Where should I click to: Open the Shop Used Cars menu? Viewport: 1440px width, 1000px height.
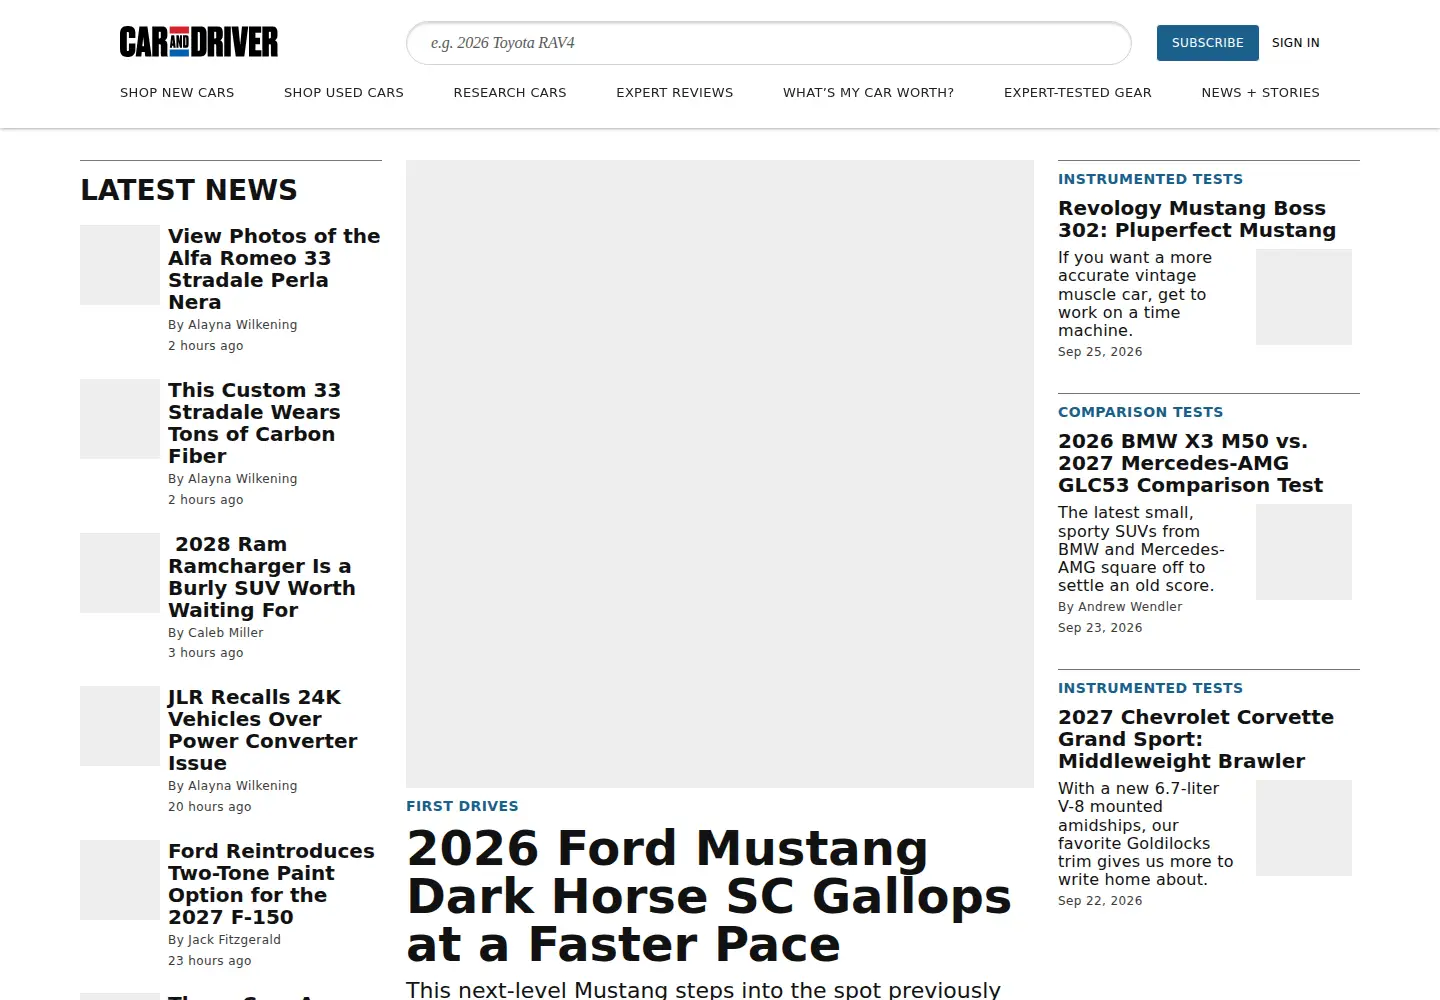[343, 92]
